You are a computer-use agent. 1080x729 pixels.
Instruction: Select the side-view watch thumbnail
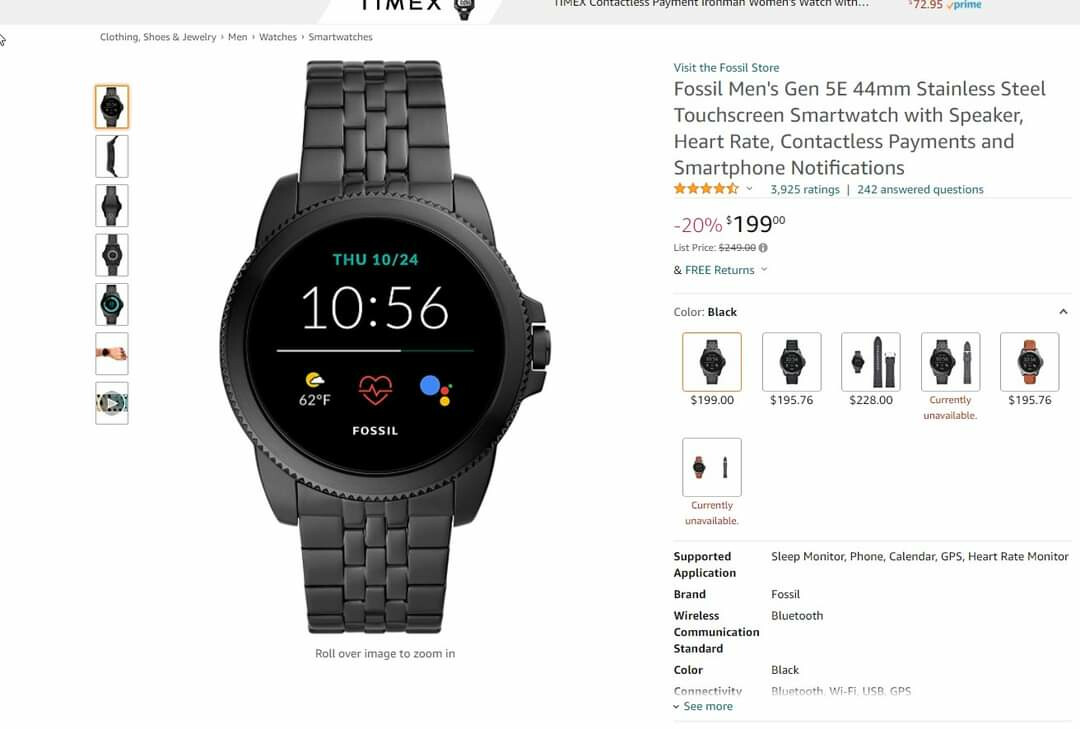(112, 156)
